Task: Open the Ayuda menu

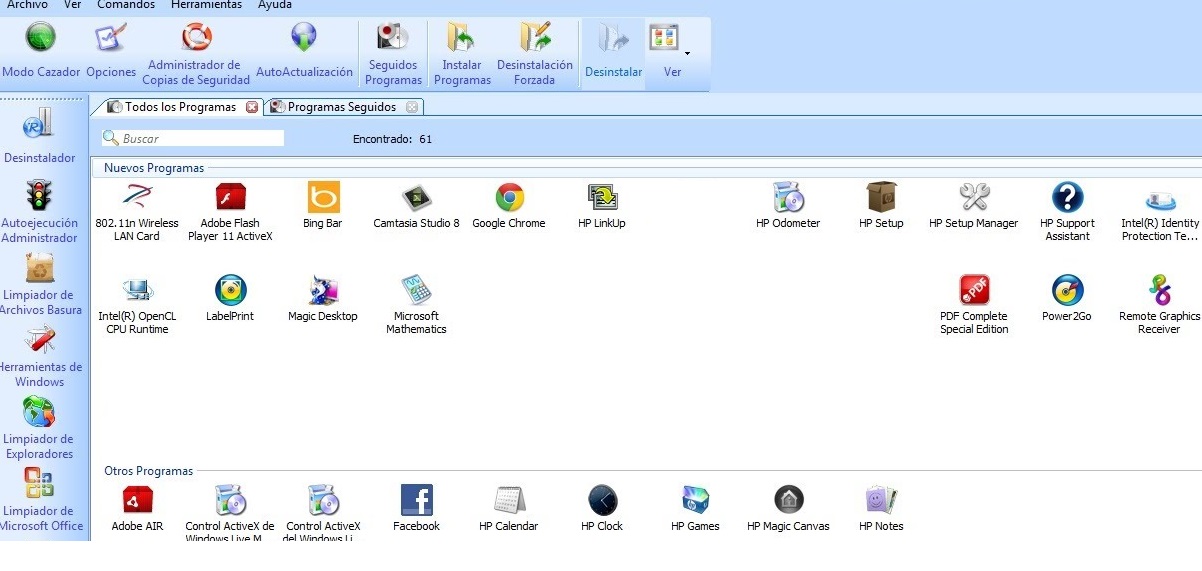Action: click(275, 5)
